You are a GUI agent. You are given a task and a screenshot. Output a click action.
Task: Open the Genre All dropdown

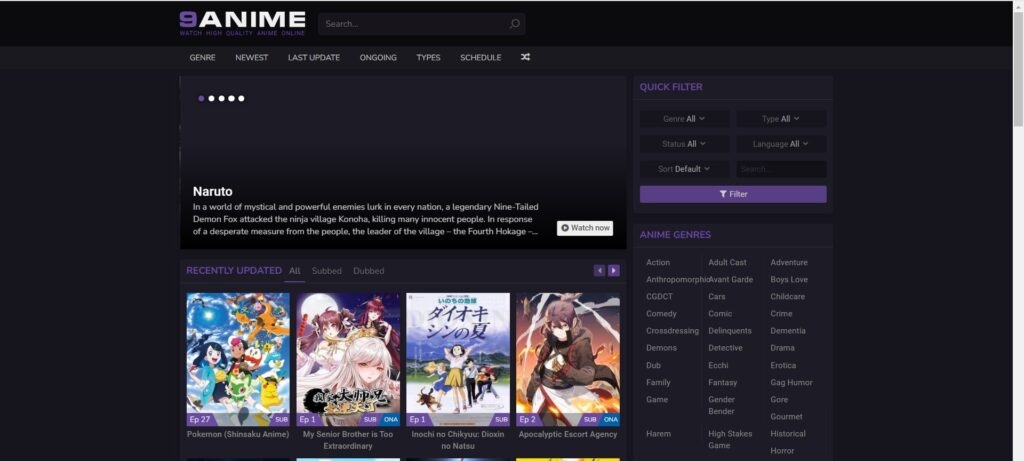(684, 119)
